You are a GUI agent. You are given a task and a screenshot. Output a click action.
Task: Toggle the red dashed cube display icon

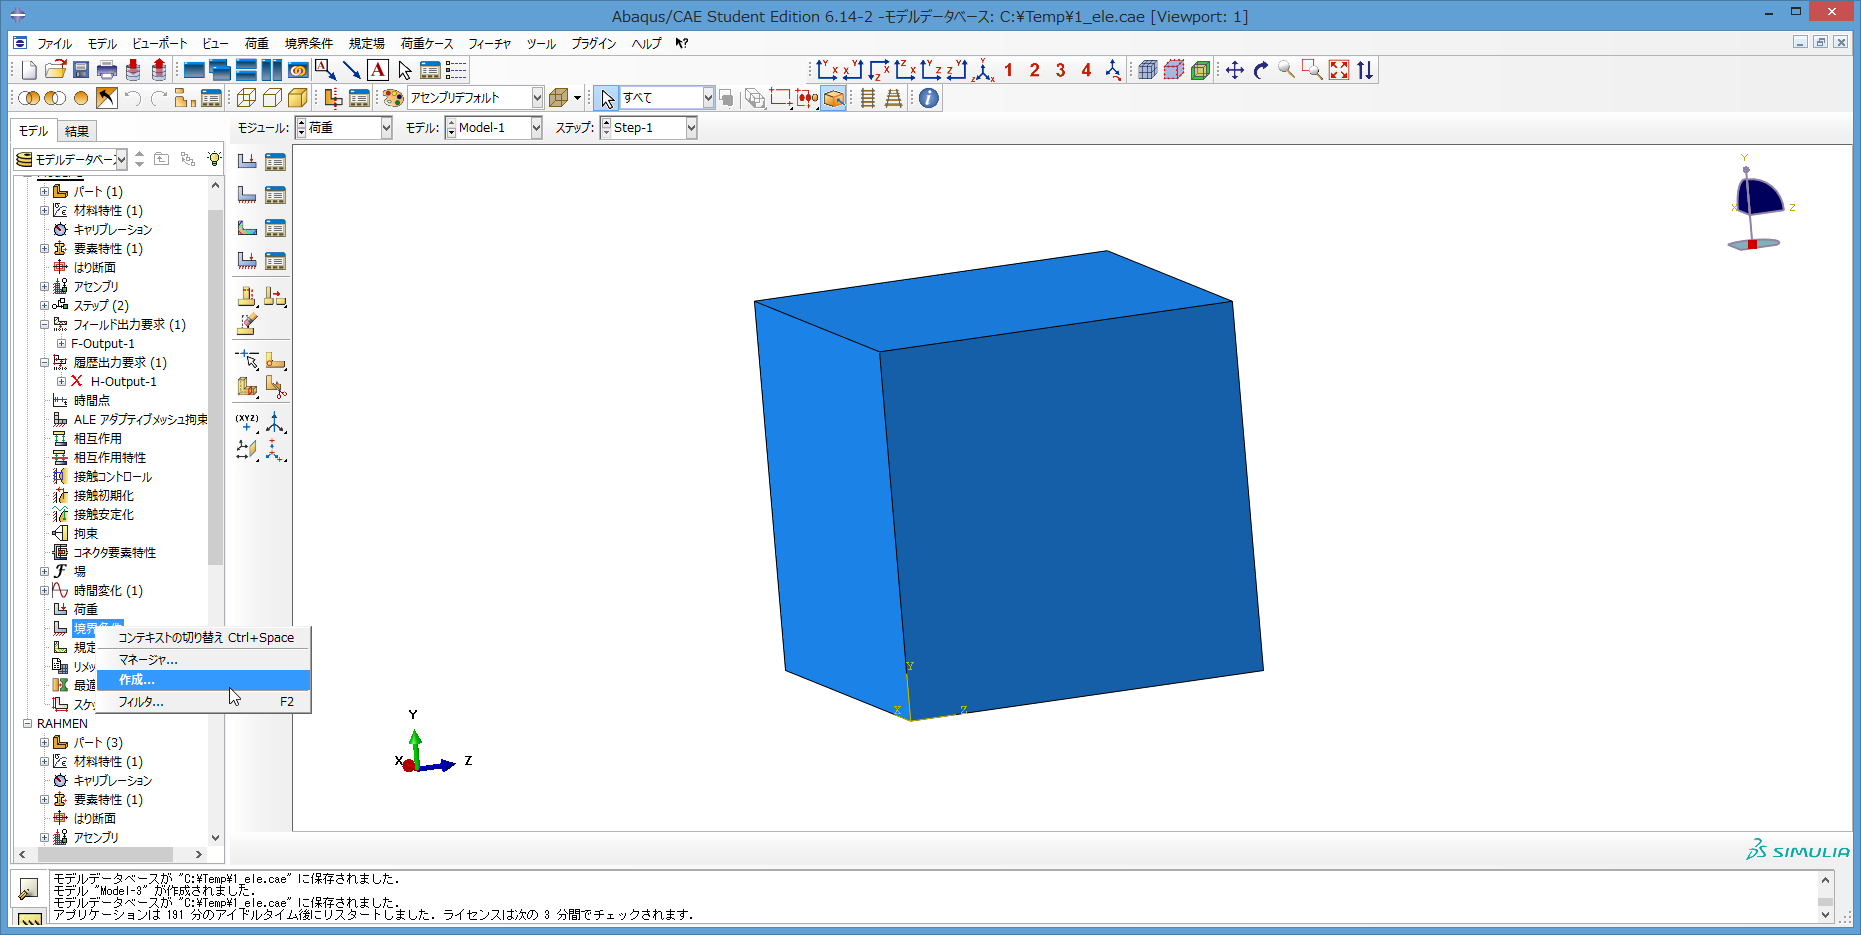[x=1174, y=70]
